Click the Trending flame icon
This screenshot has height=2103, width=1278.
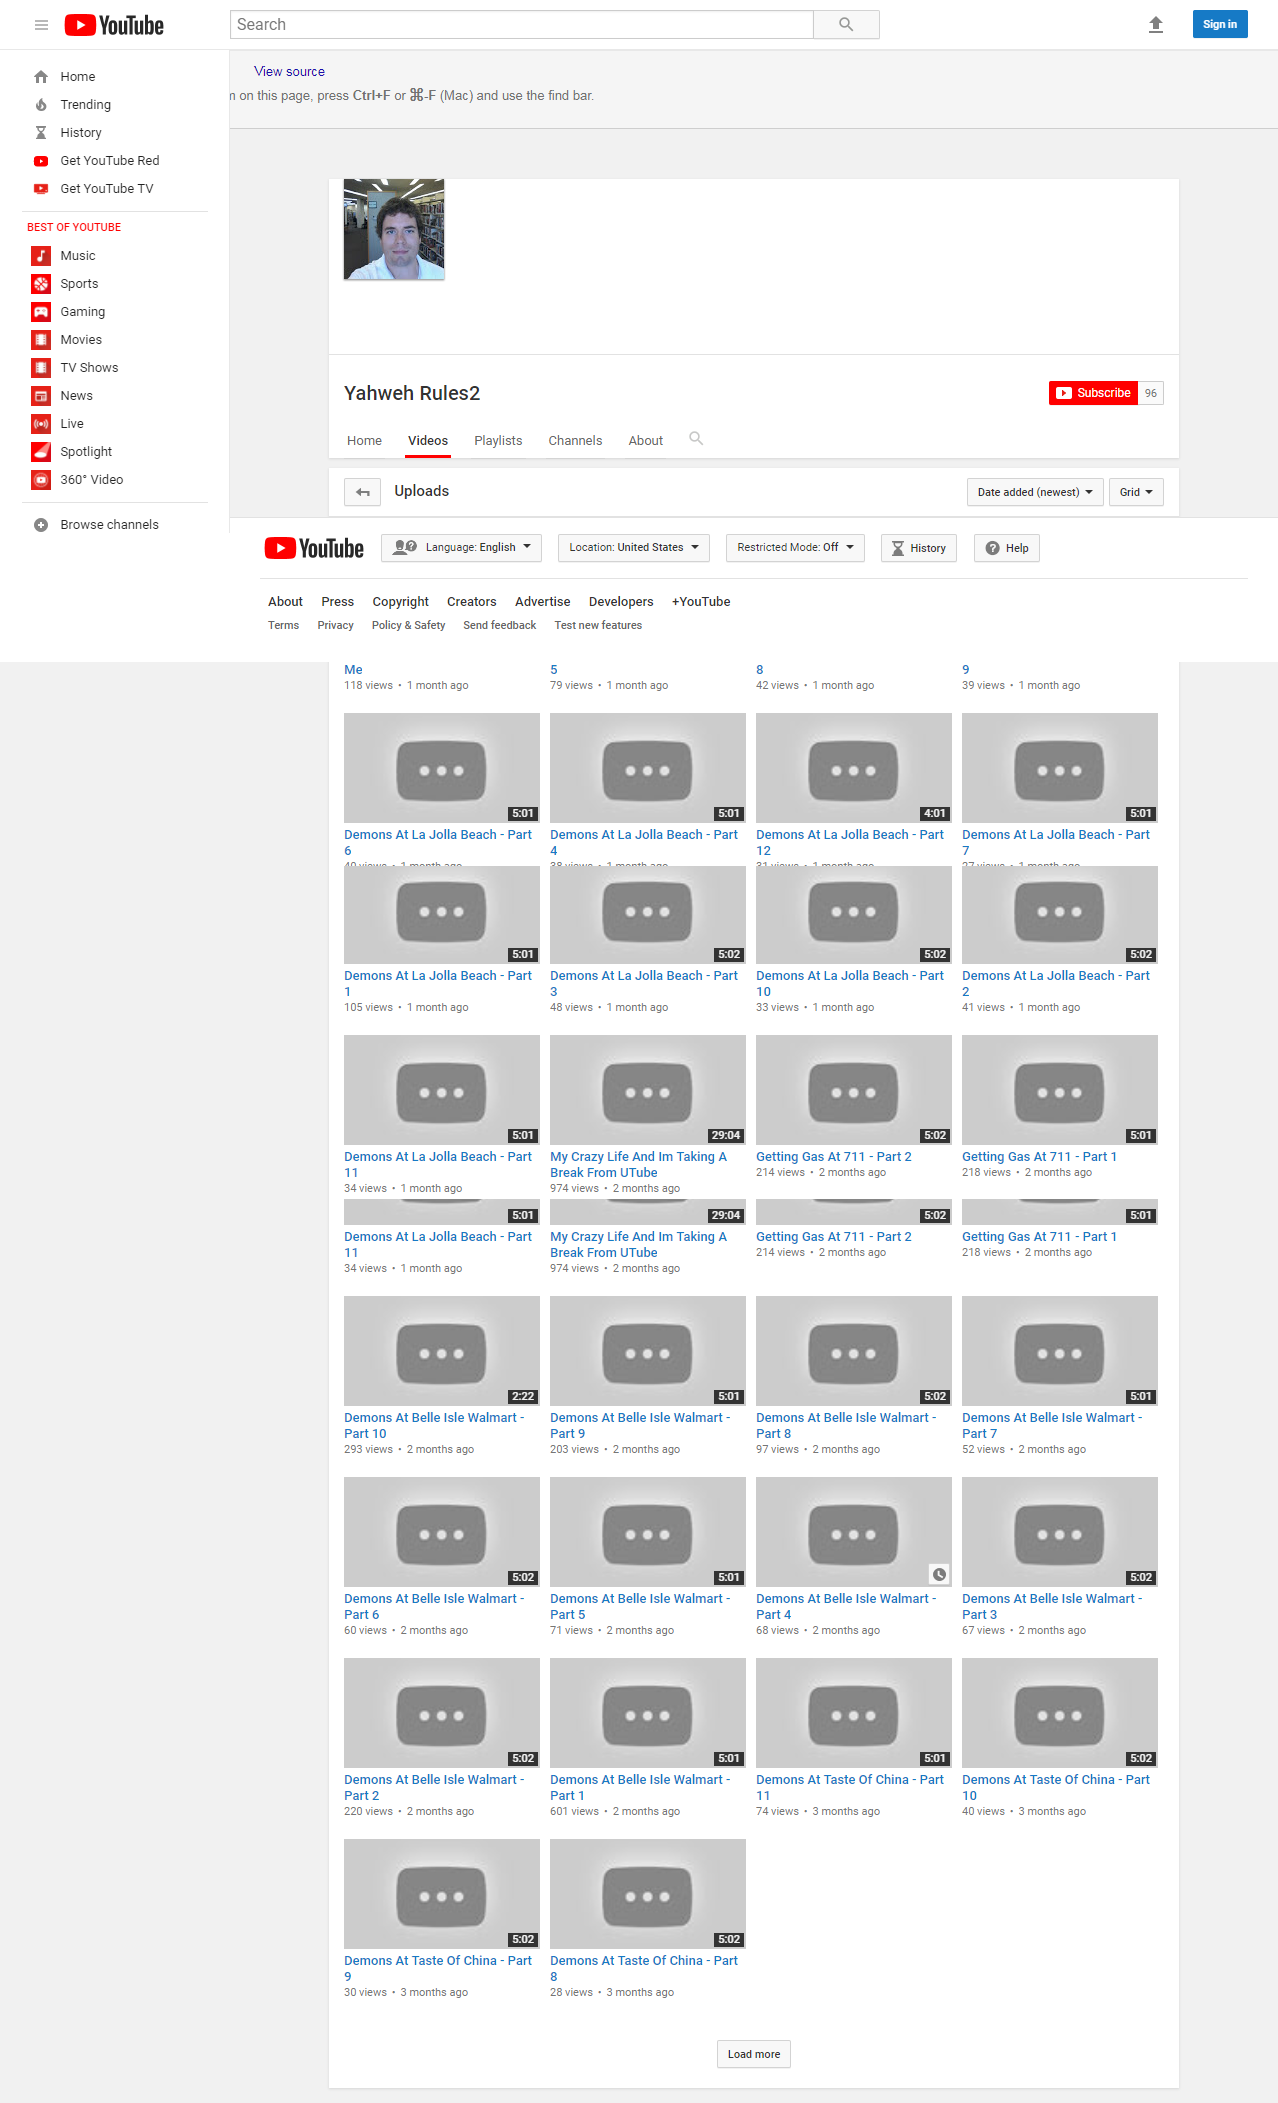tap(41, 105)
